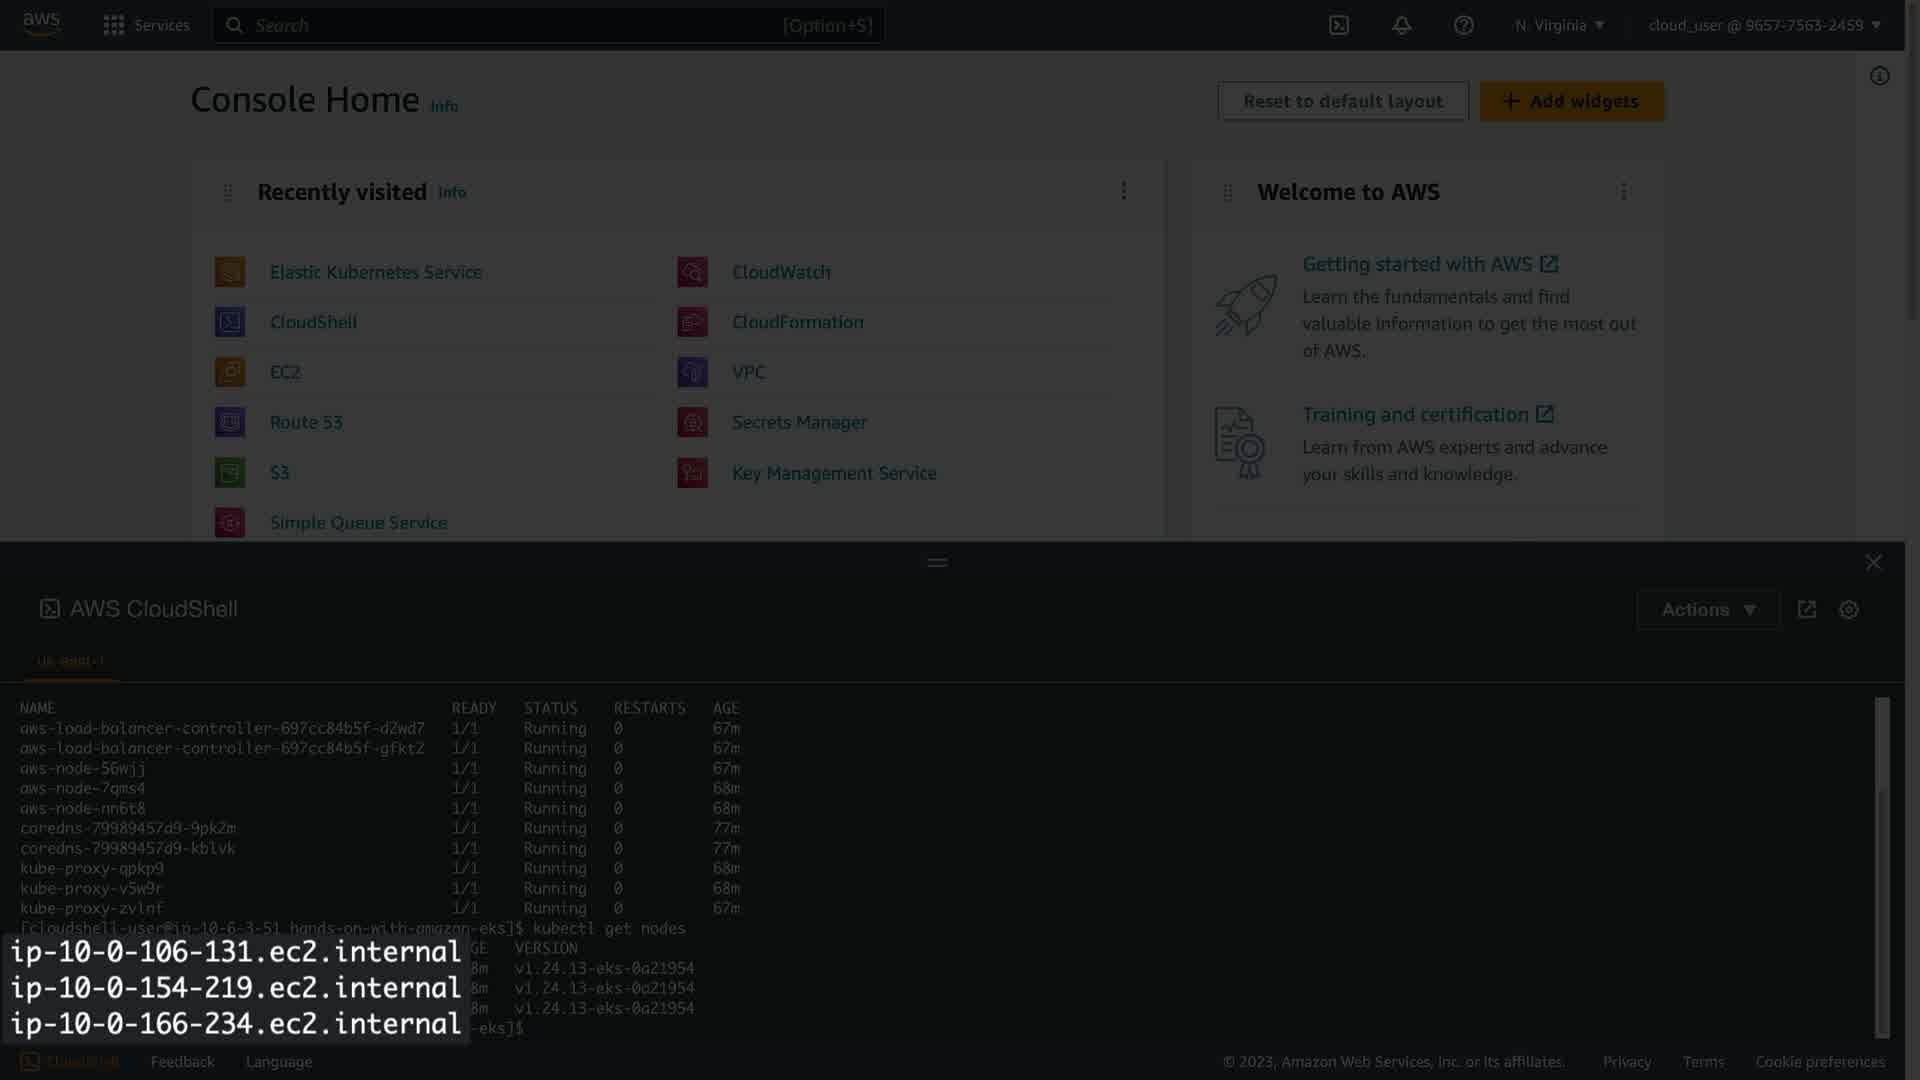Expand the cloud_user account menu
Viewport: 1920px width, 1080px height.
1764,25
